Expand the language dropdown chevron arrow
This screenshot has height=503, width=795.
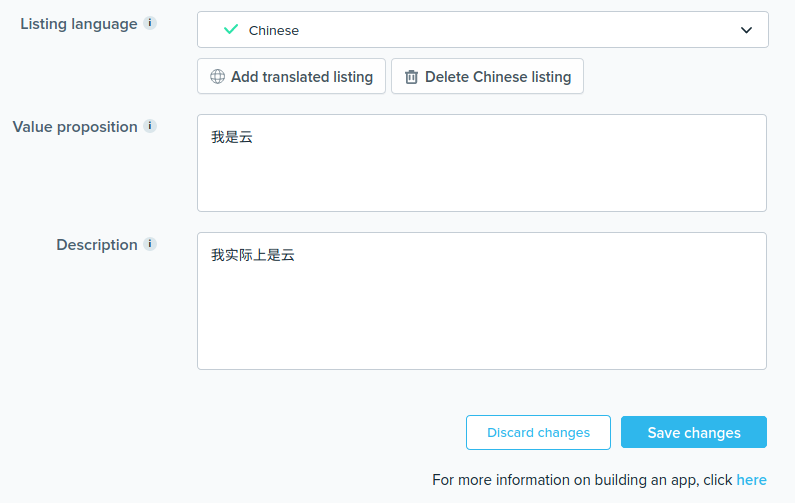coord(746,30)
